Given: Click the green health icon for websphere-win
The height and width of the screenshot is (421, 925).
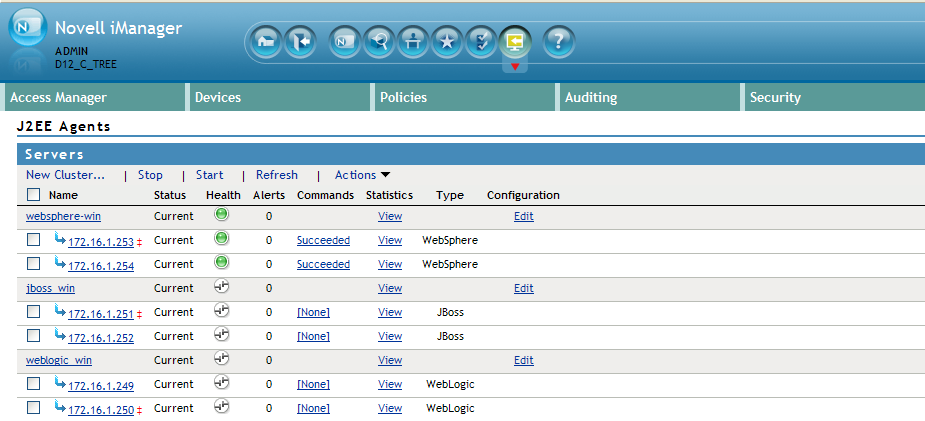Looking at the screenshot, I should [221, 215].
